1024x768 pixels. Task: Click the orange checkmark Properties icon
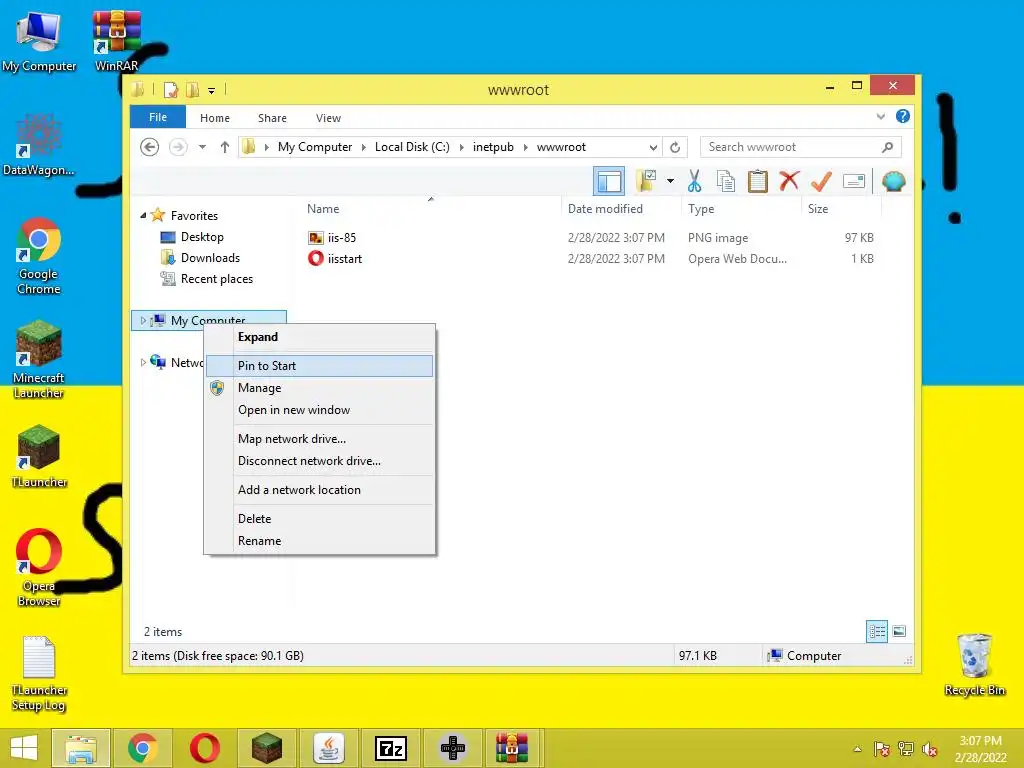pos(821,181)
